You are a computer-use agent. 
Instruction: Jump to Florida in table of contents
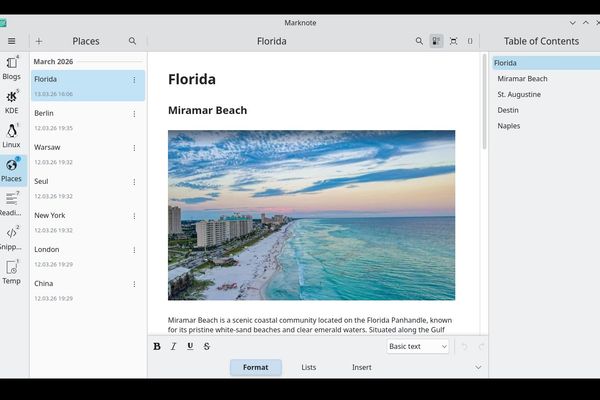[546, 63]
